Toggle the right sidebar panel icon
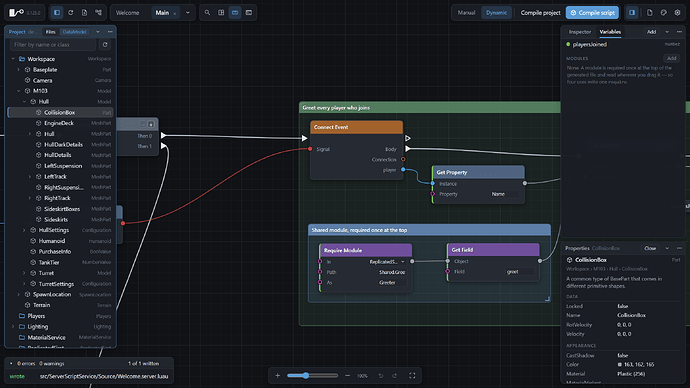 632,13
